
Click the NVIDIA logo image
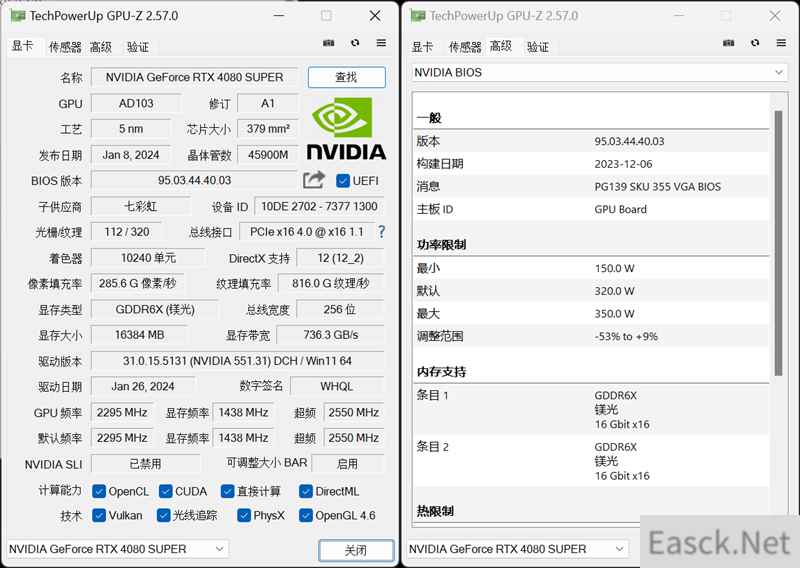(x=346, y=129)
